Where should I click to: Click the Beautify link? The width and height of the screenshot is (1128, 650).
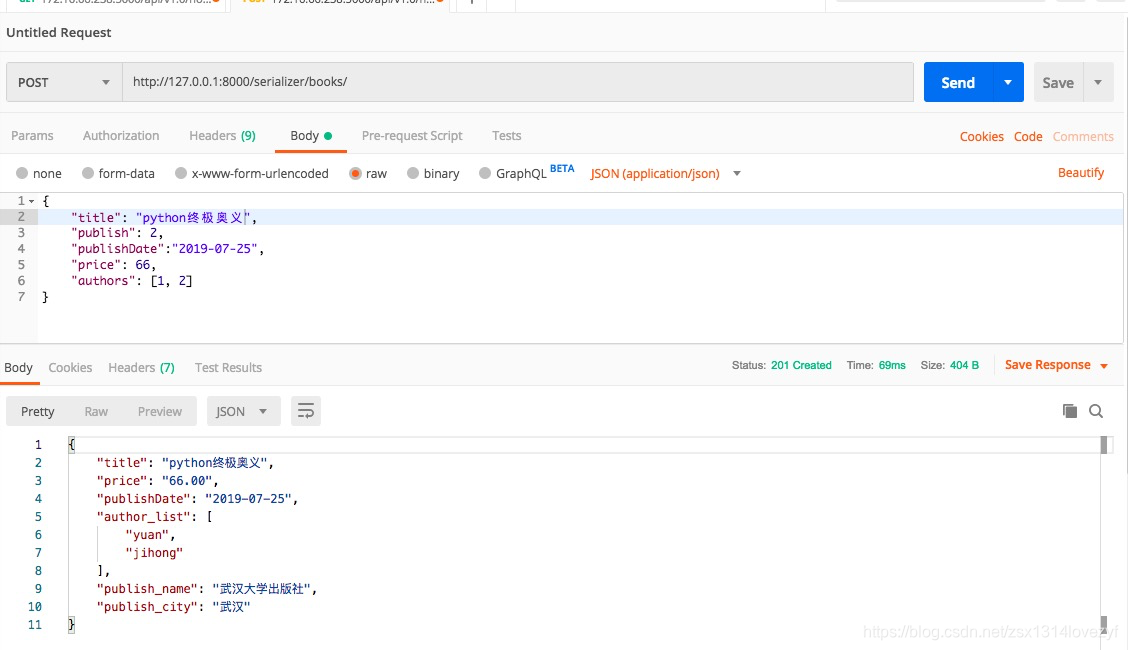coord(1081,173)
